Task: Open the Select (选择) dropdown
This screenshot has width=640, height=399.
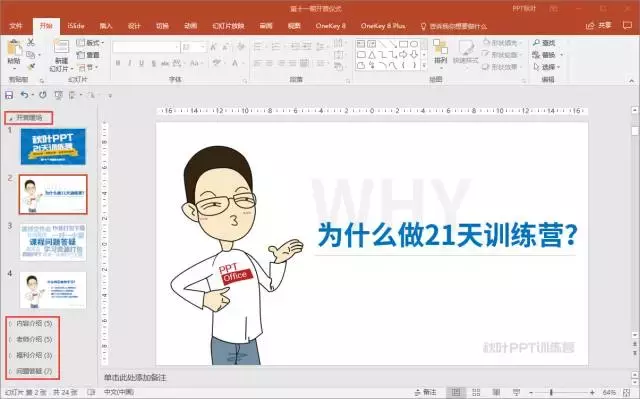Action: [x=547, y=67]
